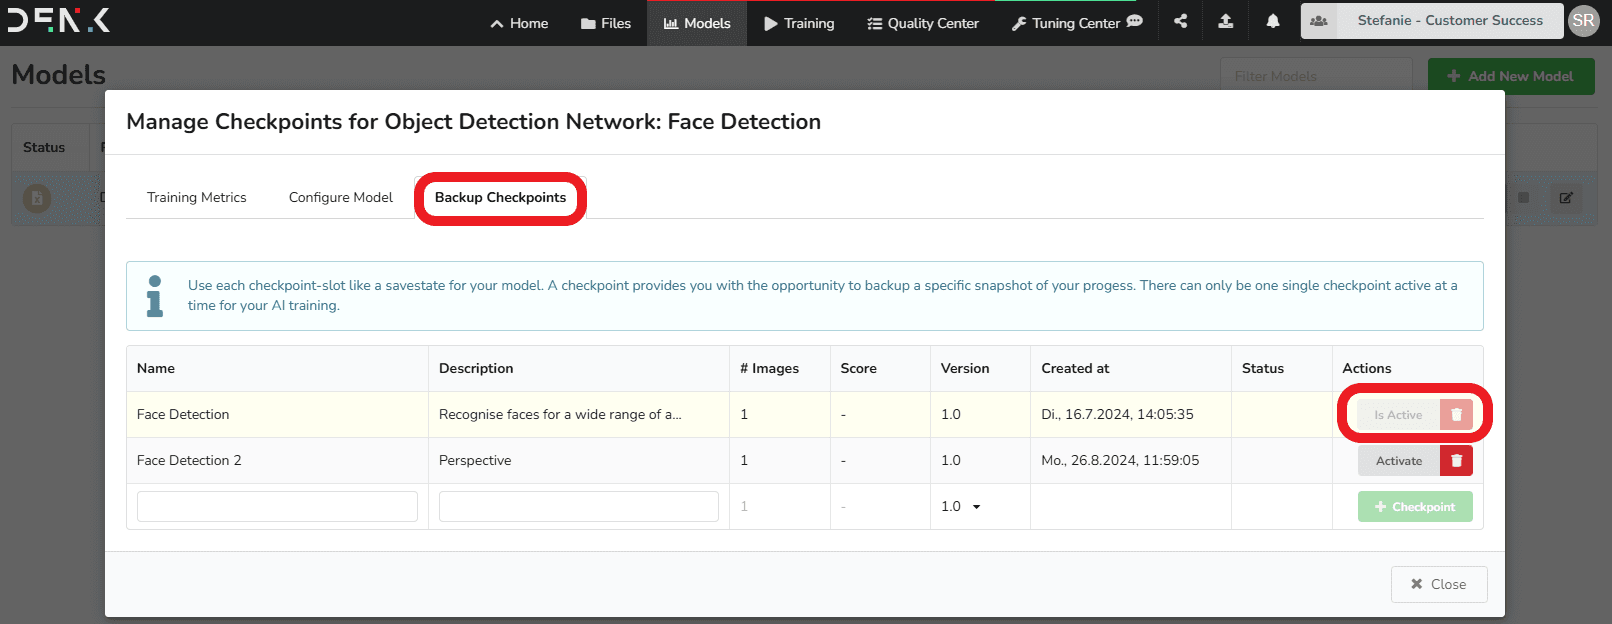This screenshot has width=1612, height=624.
Task: Click the team group icon
Action: (1319, 21)
